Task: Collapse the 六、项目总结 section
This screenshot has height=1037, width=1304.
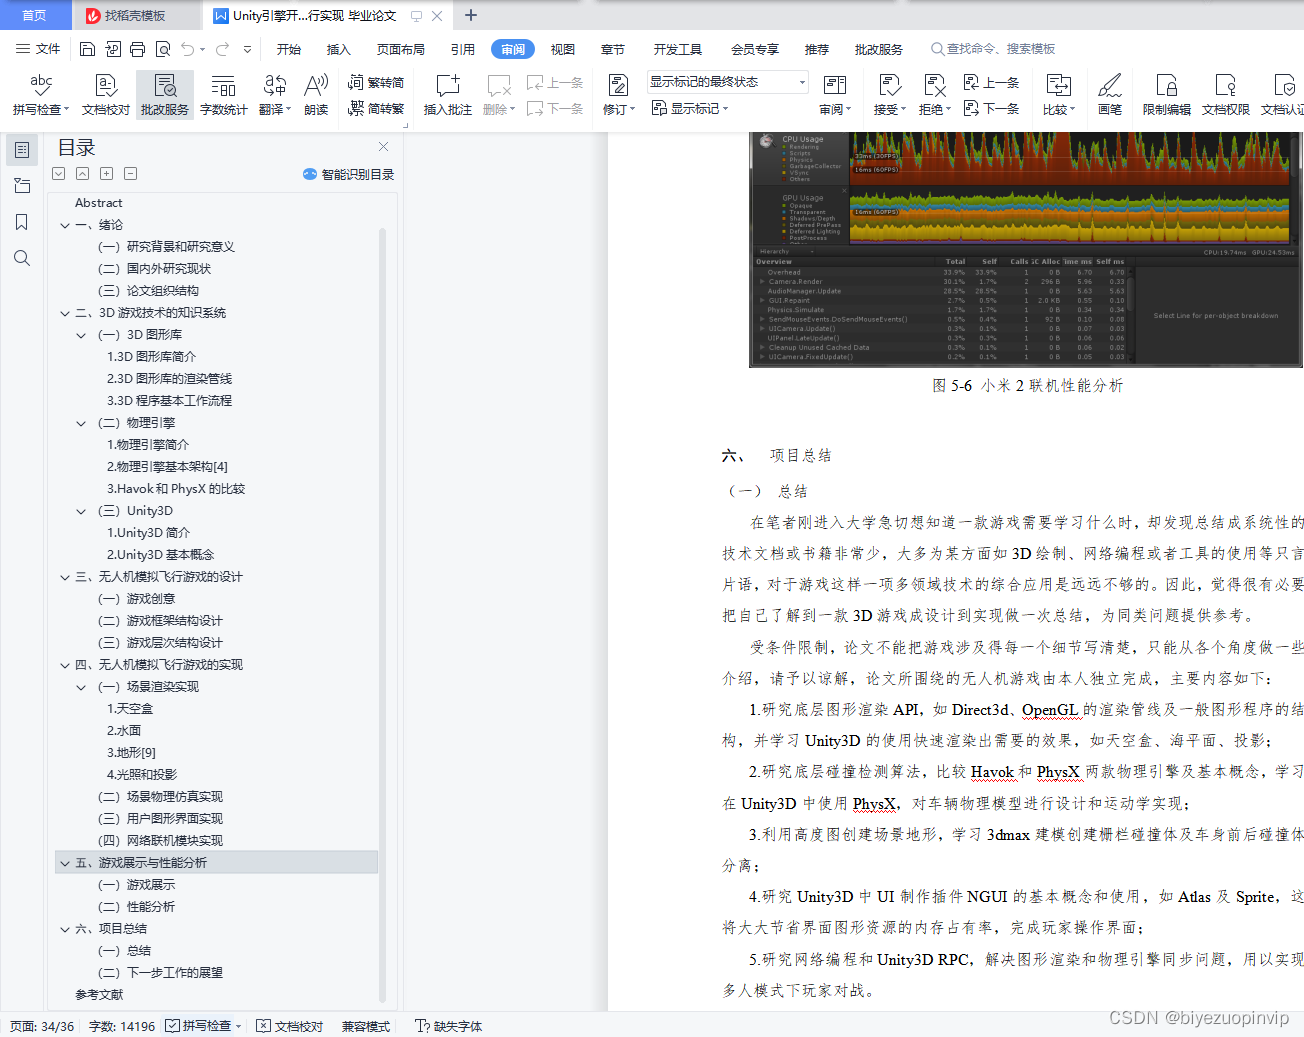Action: [65, 929]
